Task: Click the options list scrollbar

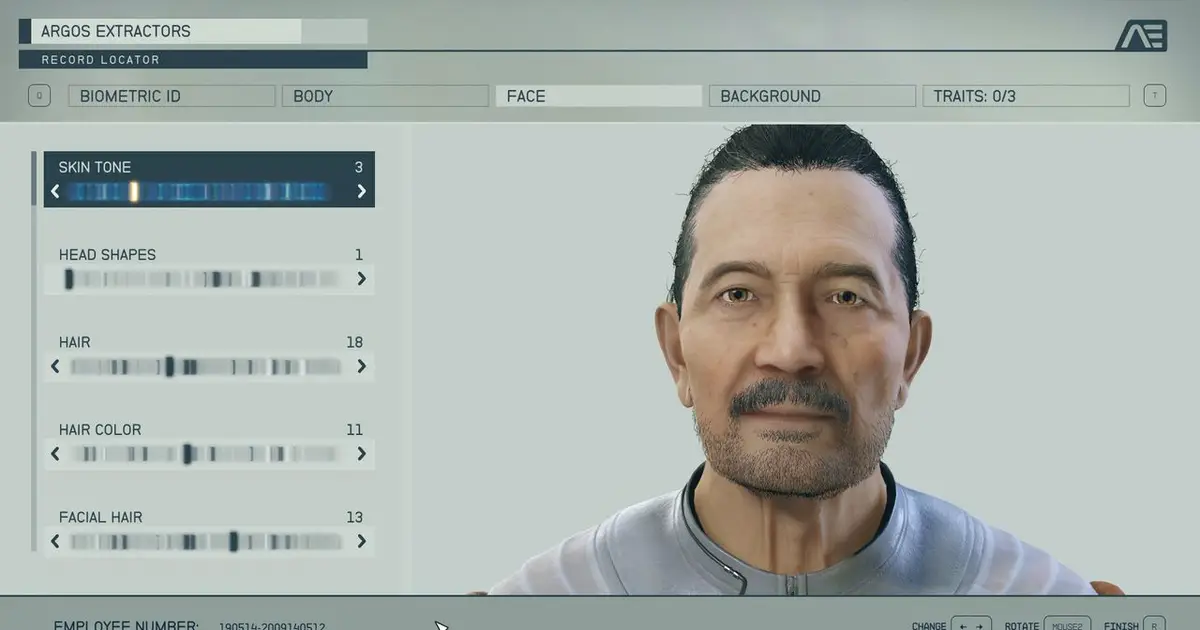Action: (x=35, y=350)
